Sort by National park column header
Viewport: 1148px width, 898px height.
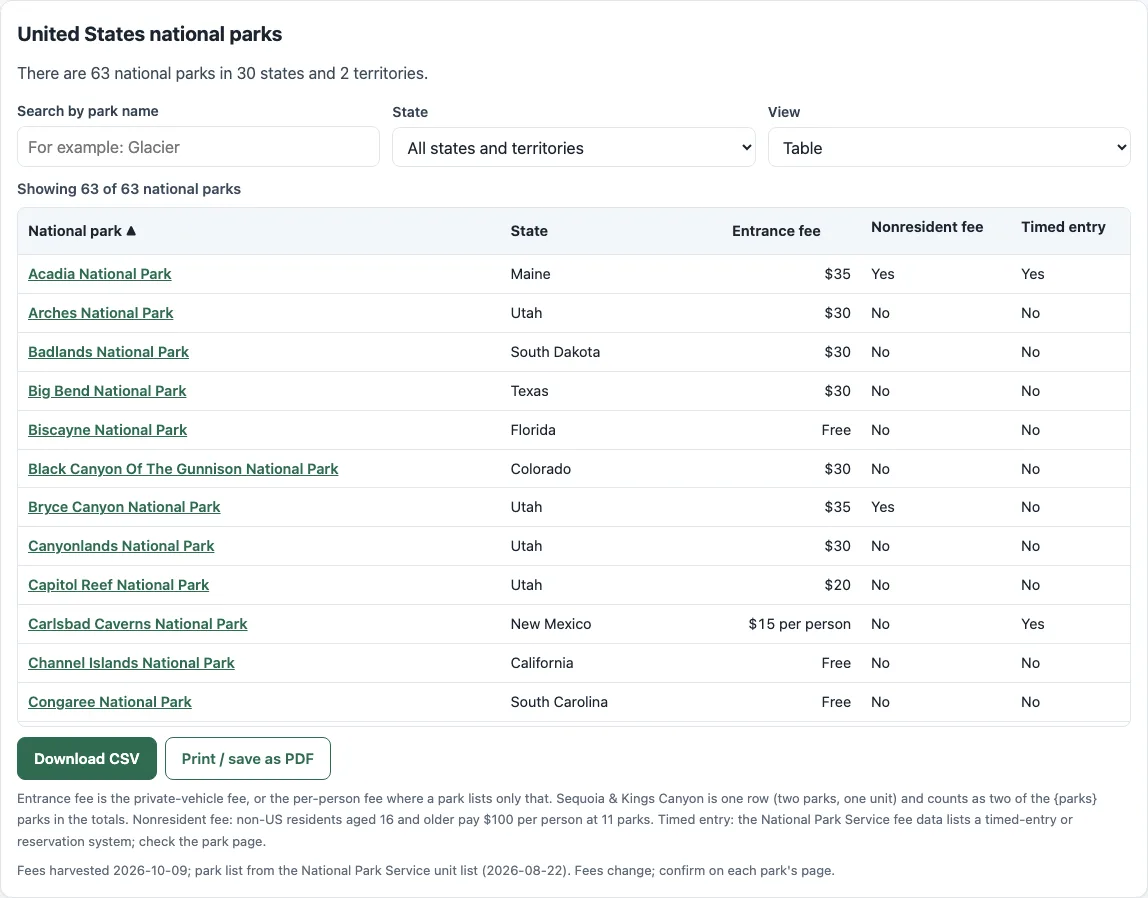(82, 231)
